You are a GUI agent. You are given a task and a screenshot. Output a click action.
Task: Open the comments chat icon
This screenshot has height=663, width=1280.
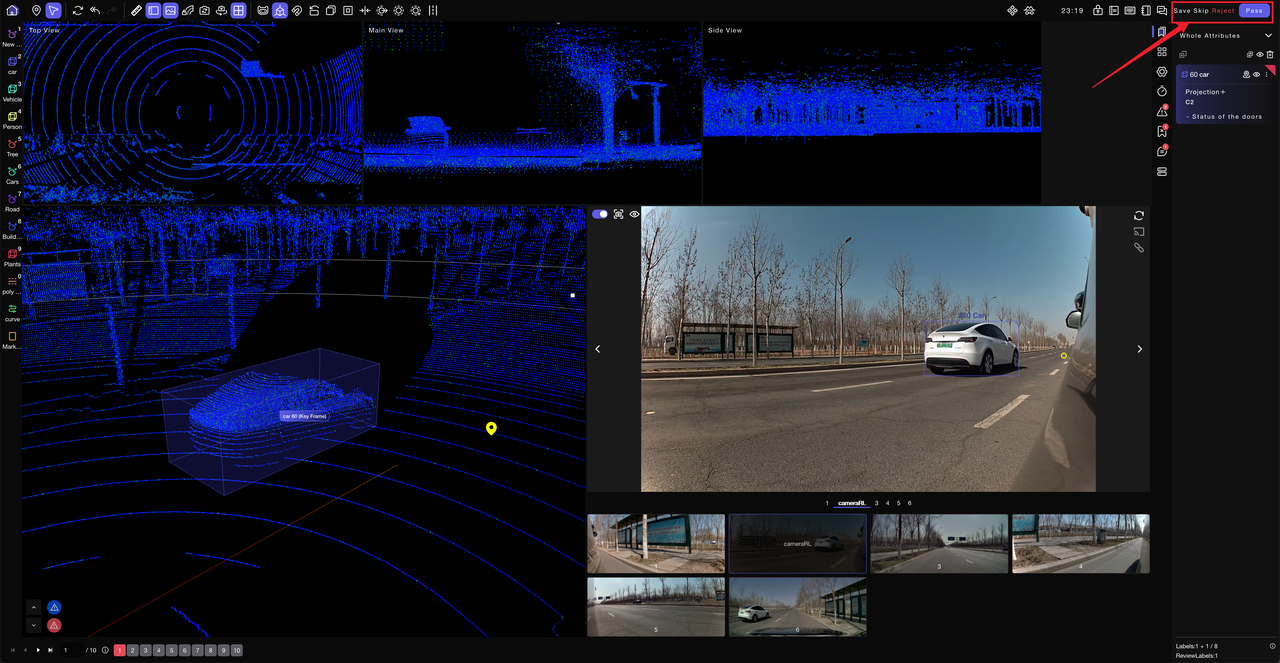coord(1161,152)
